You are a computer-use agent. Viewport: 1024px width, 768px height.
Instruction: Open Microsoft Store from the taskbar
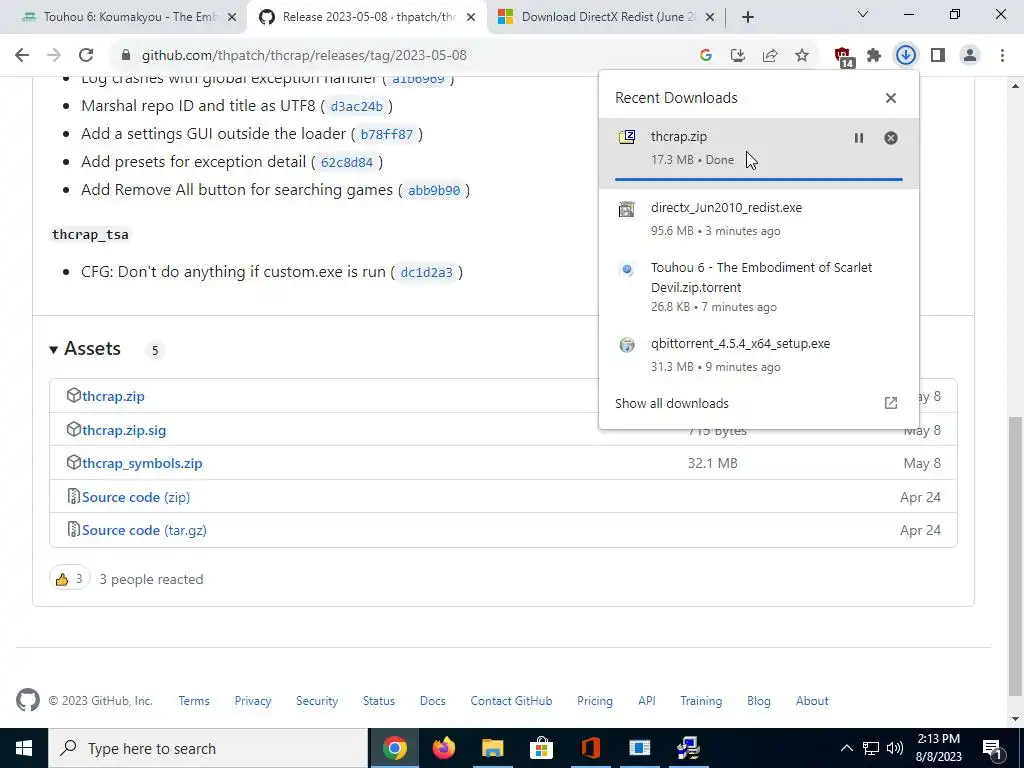(x=541, y=748)
